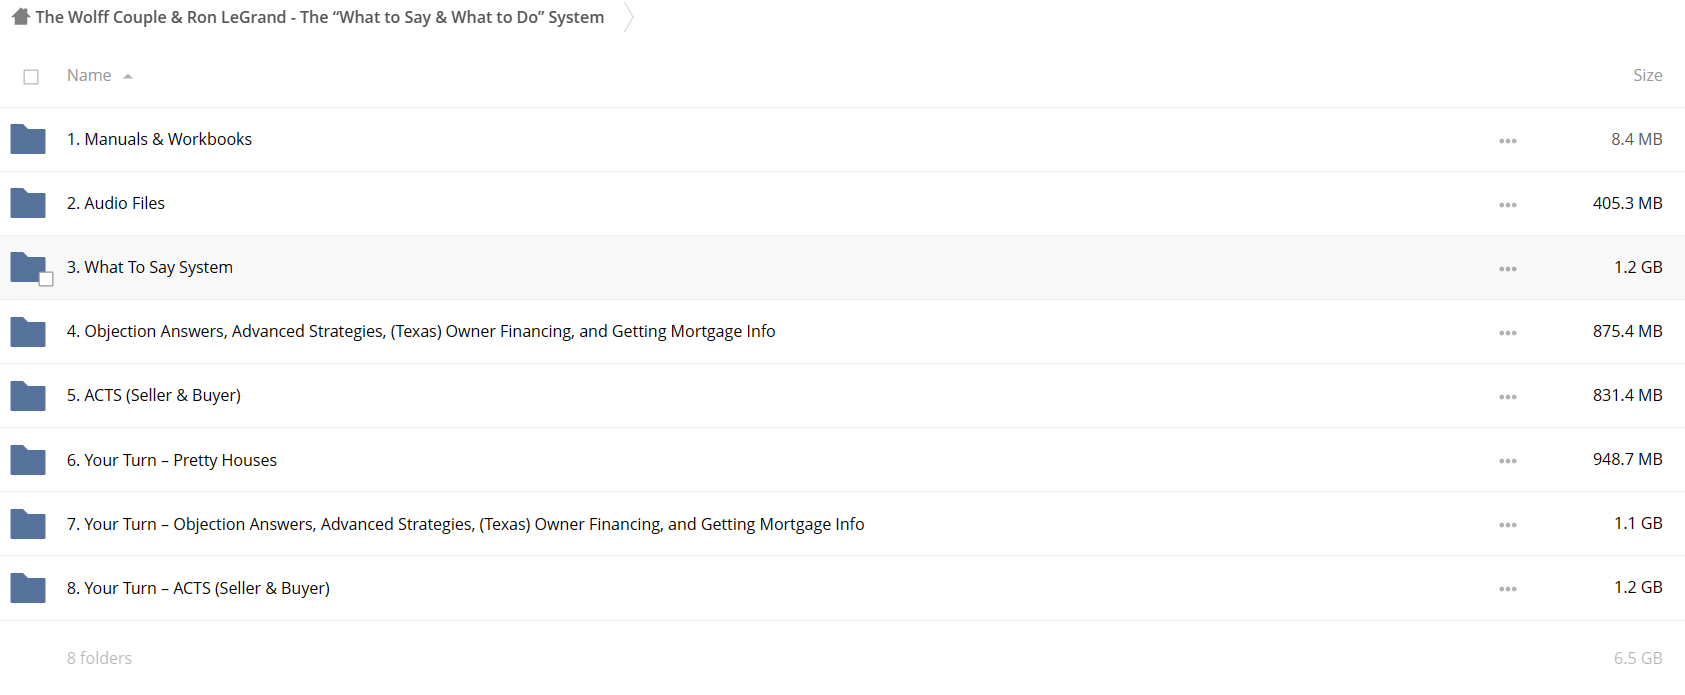The height and width of the screenshot is (695, 1685).
Task: Click the 1.1 GB size value
Action: point(1638,523)
